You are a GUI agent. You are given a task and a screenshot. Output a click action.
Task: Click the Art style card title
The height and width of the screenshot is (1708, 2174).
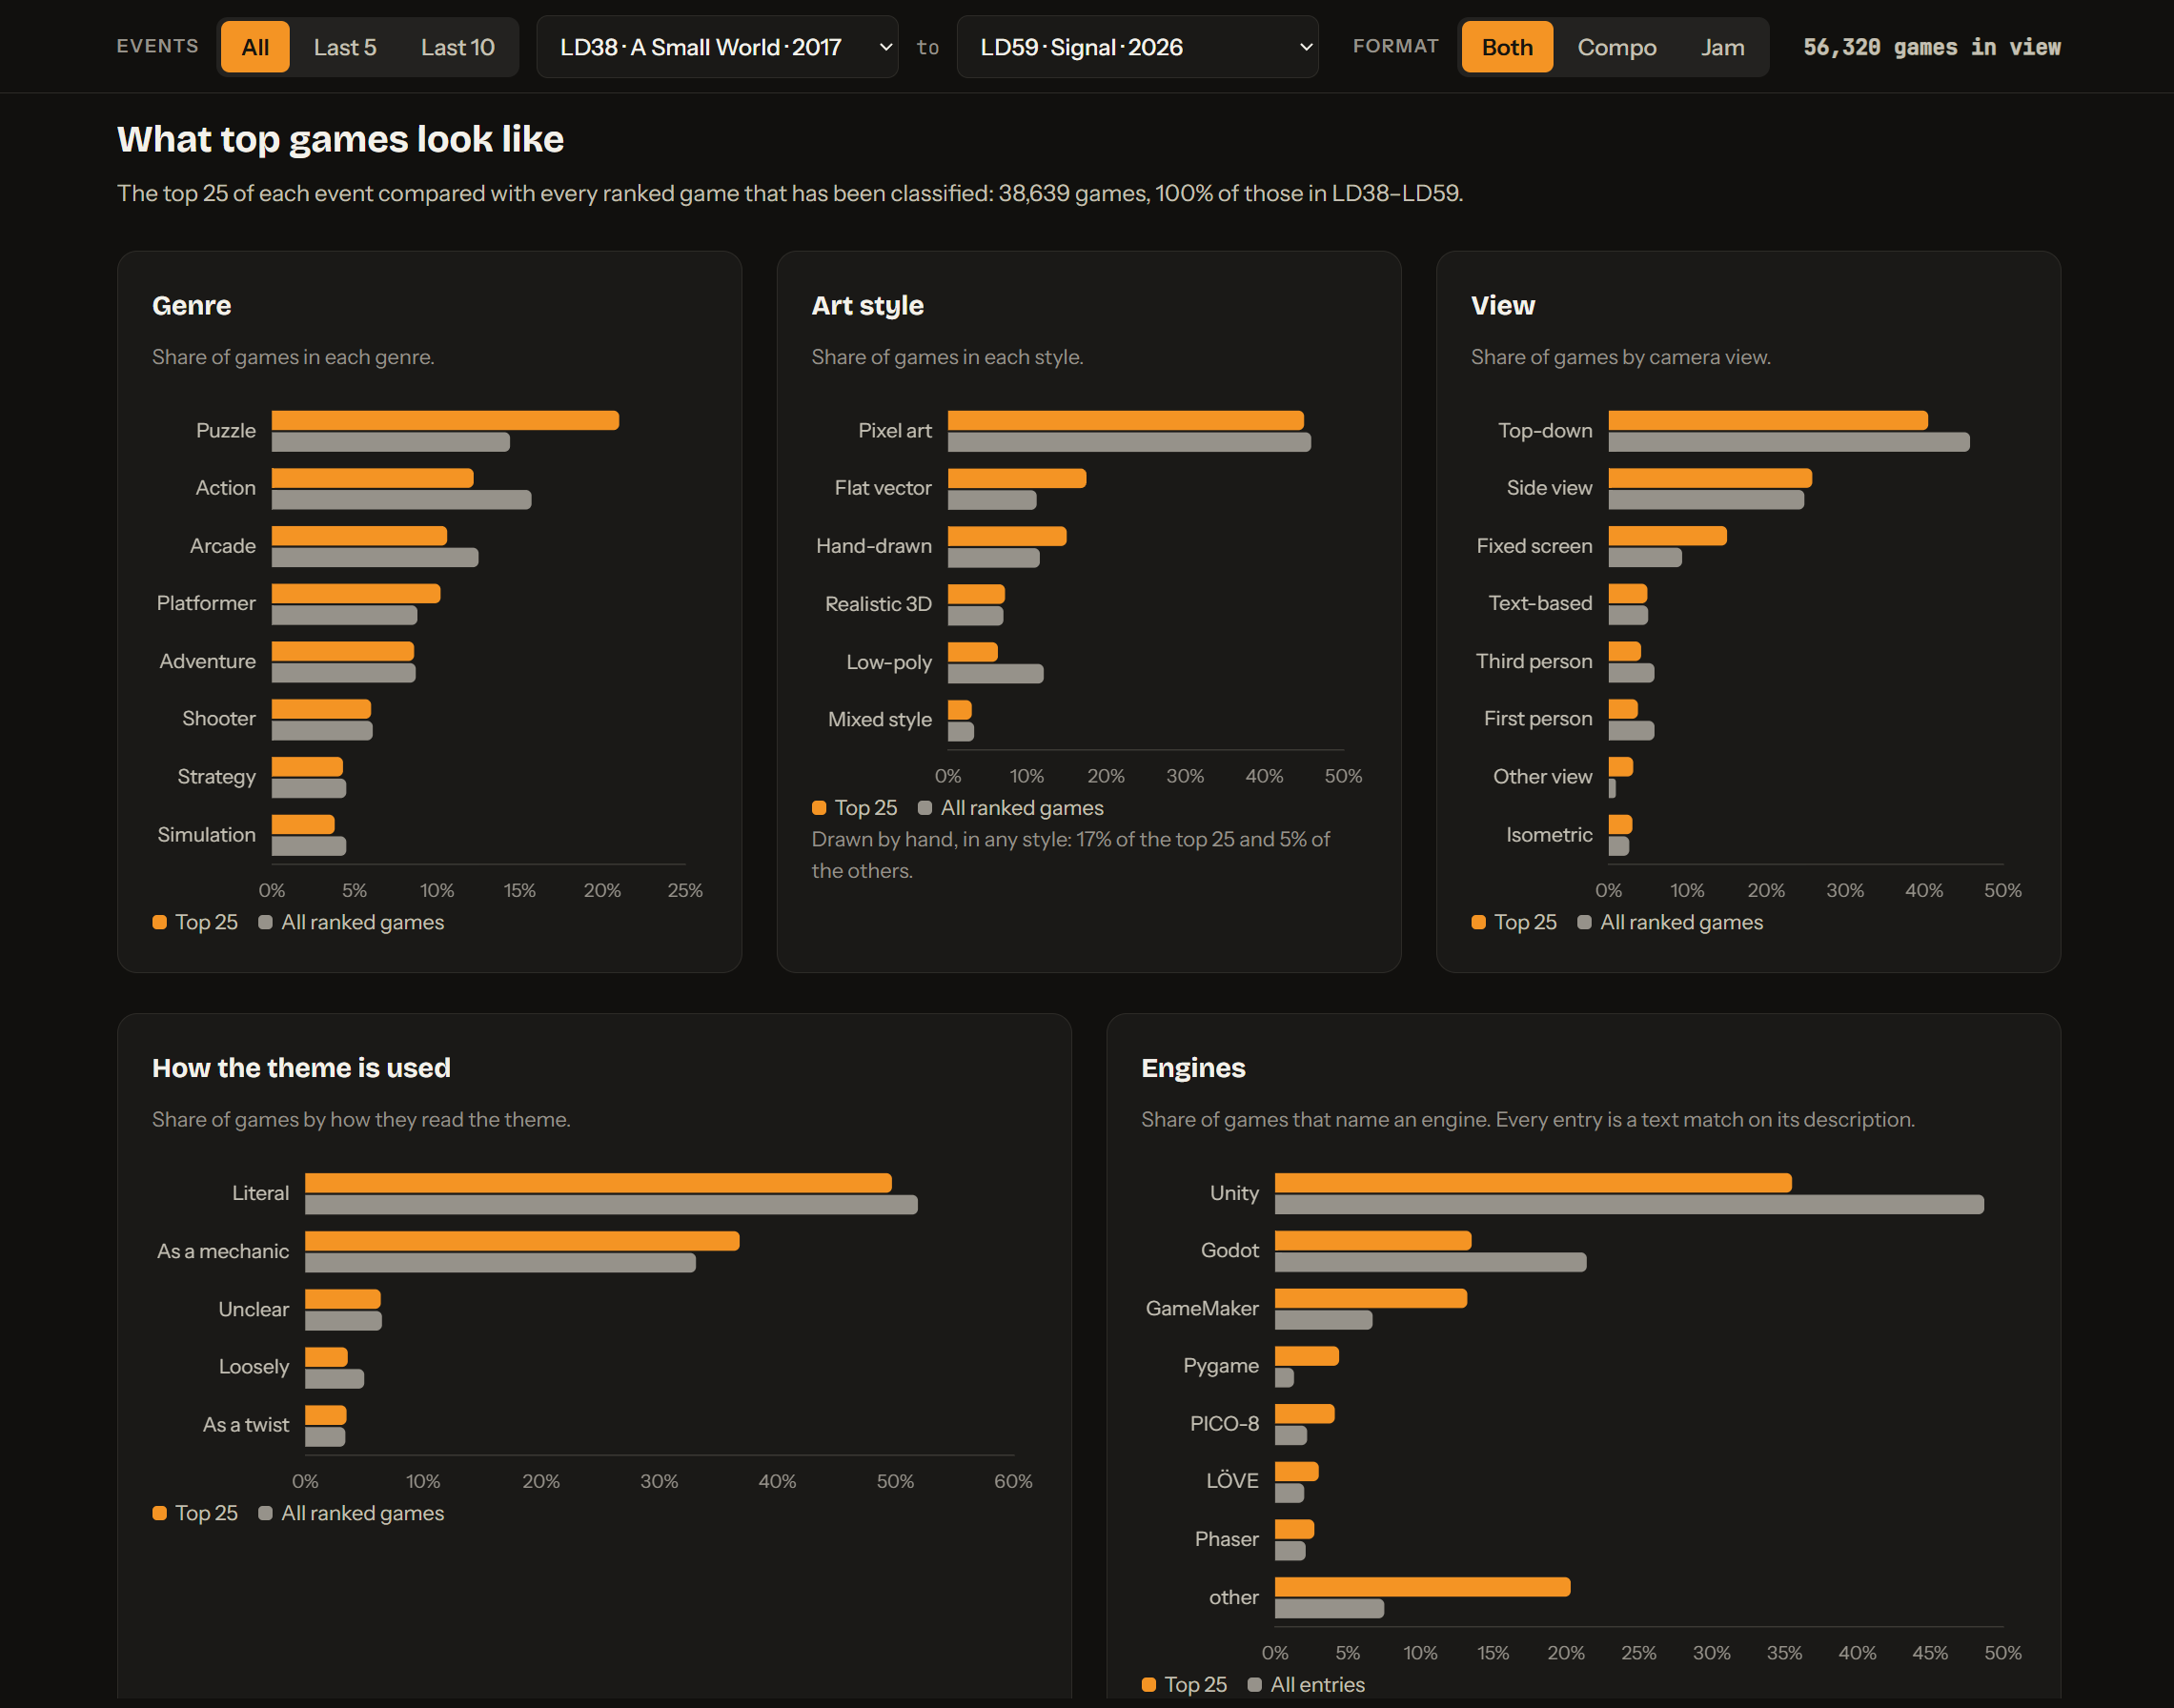pos(867,305)
